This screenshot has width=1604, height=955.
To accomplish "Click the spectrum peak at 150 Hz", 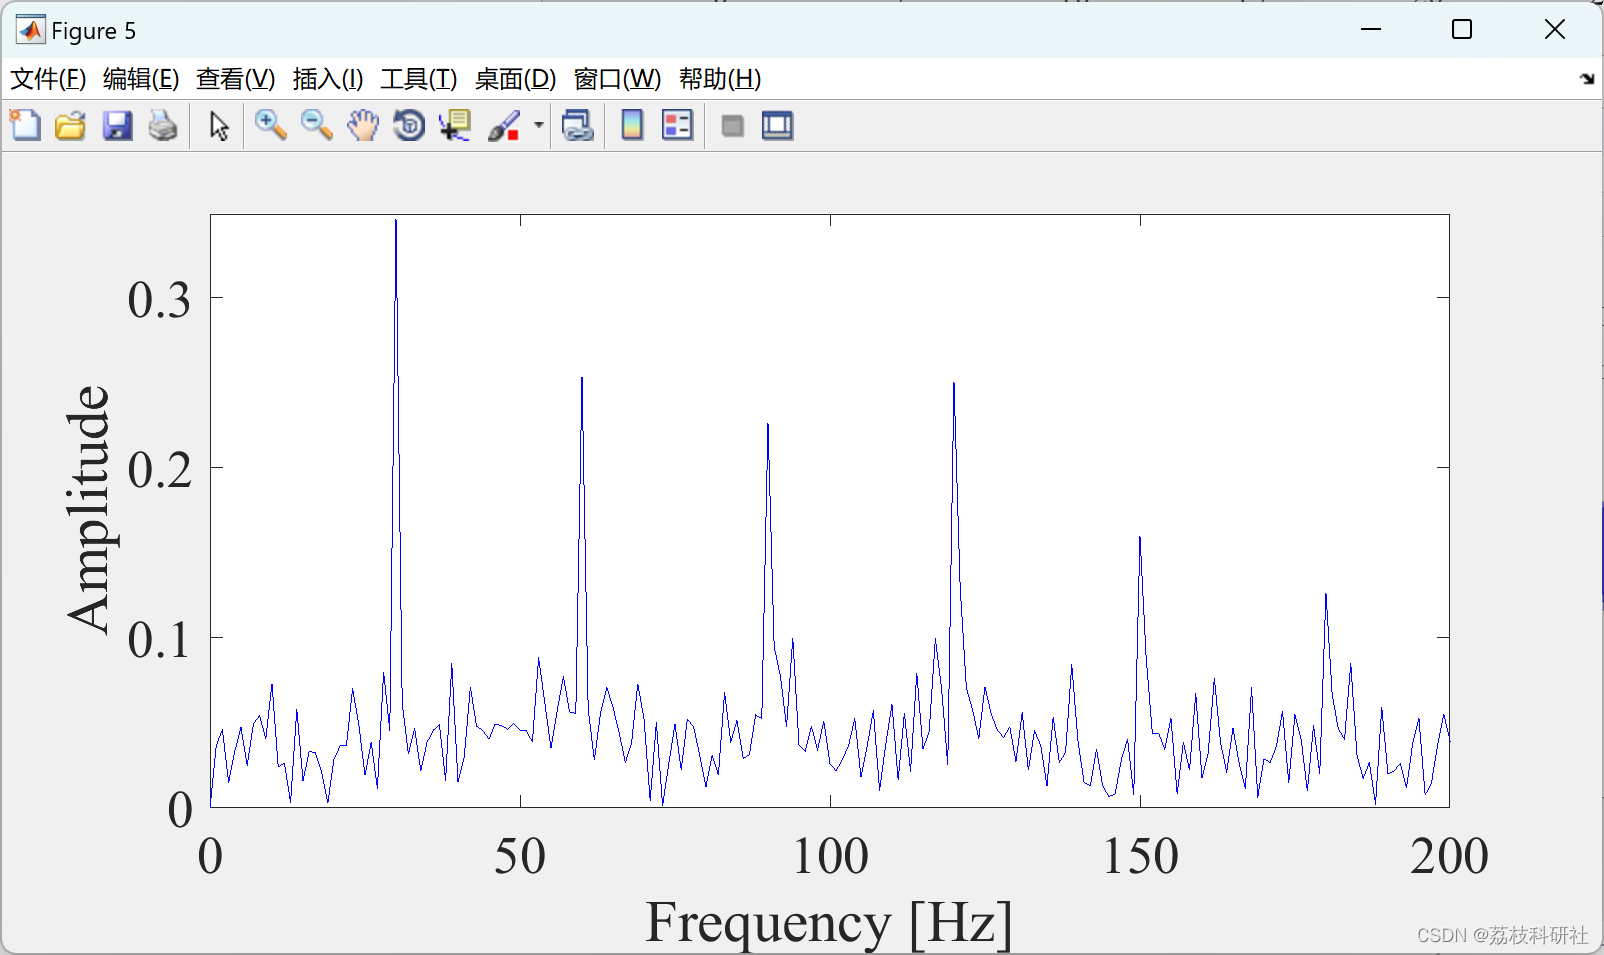I will (1140, 540).
